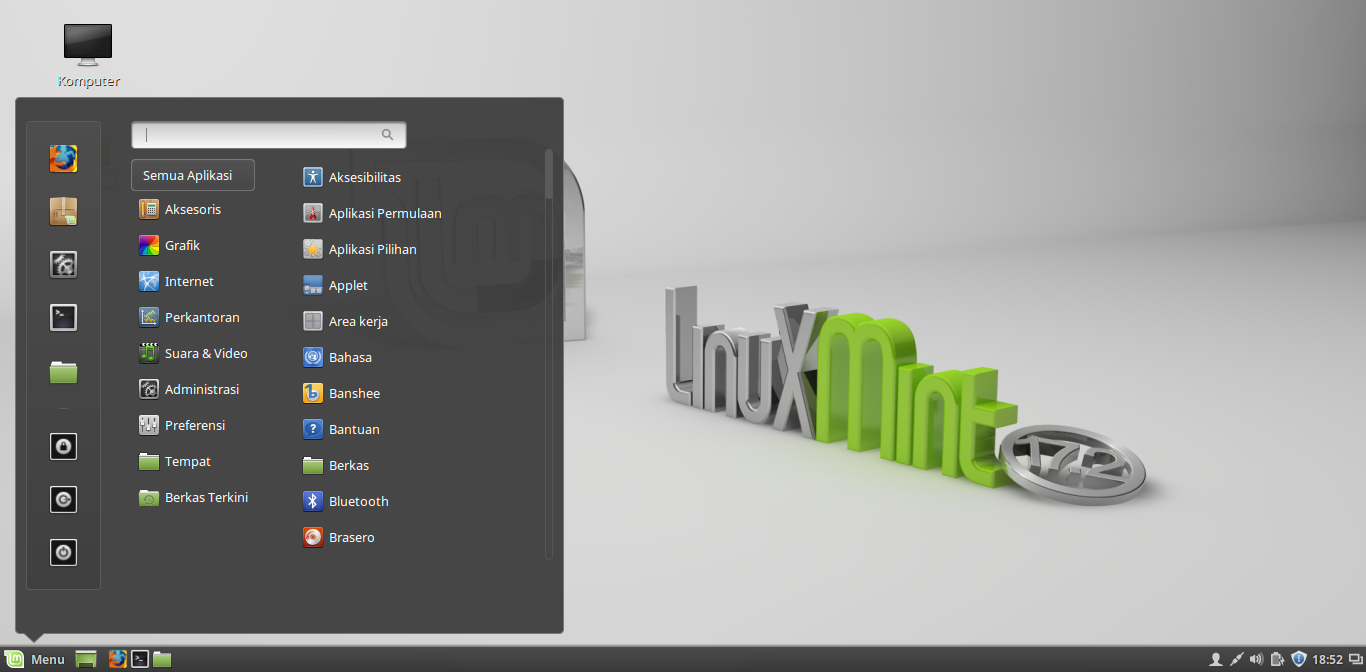The height and width of the screenshot is (672, 1366).
Task: Click the lock screen icon in the sidebar
Action: coord(63,446)
